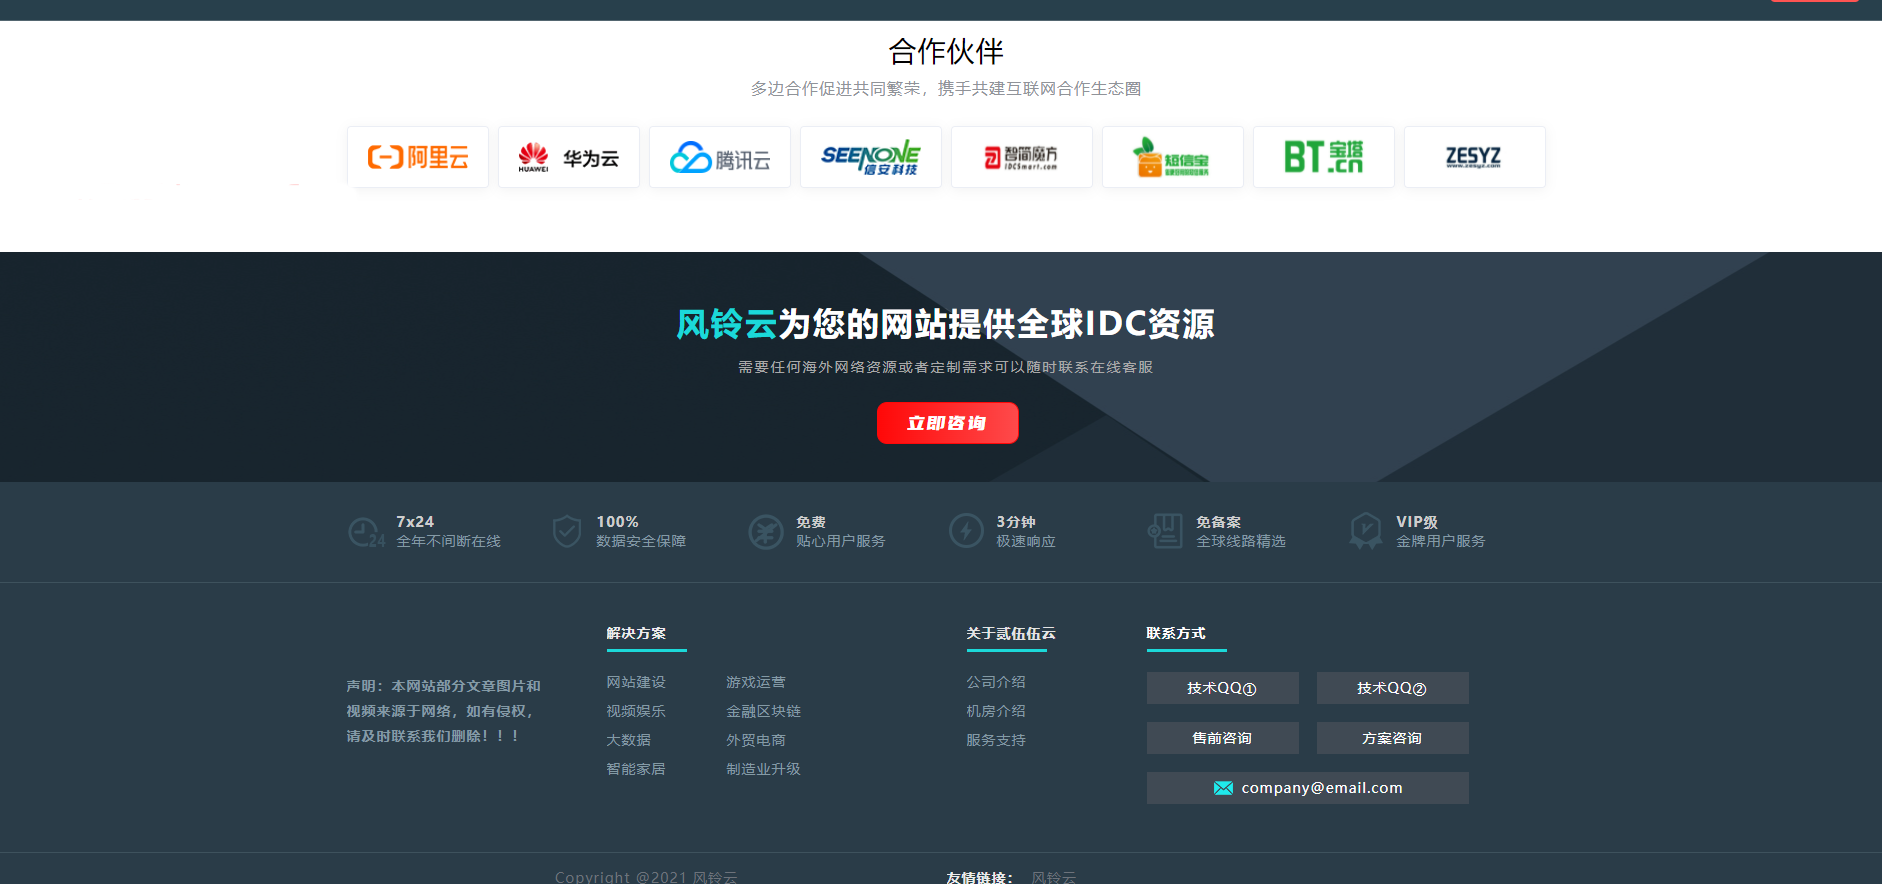Click the 合作伙伴 section title
Image resolution: width=1882 pixels, height=884 pixels.
(946, 51)
